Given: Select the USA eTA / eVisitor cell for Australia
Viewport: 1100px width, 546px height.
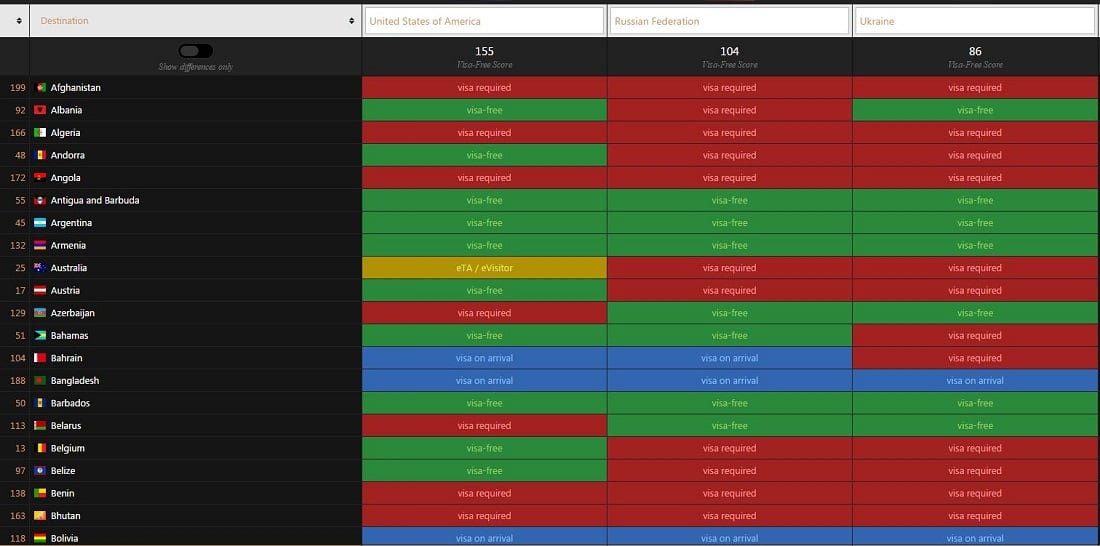Looking at the screenshot, I should (x=484, y=268).
